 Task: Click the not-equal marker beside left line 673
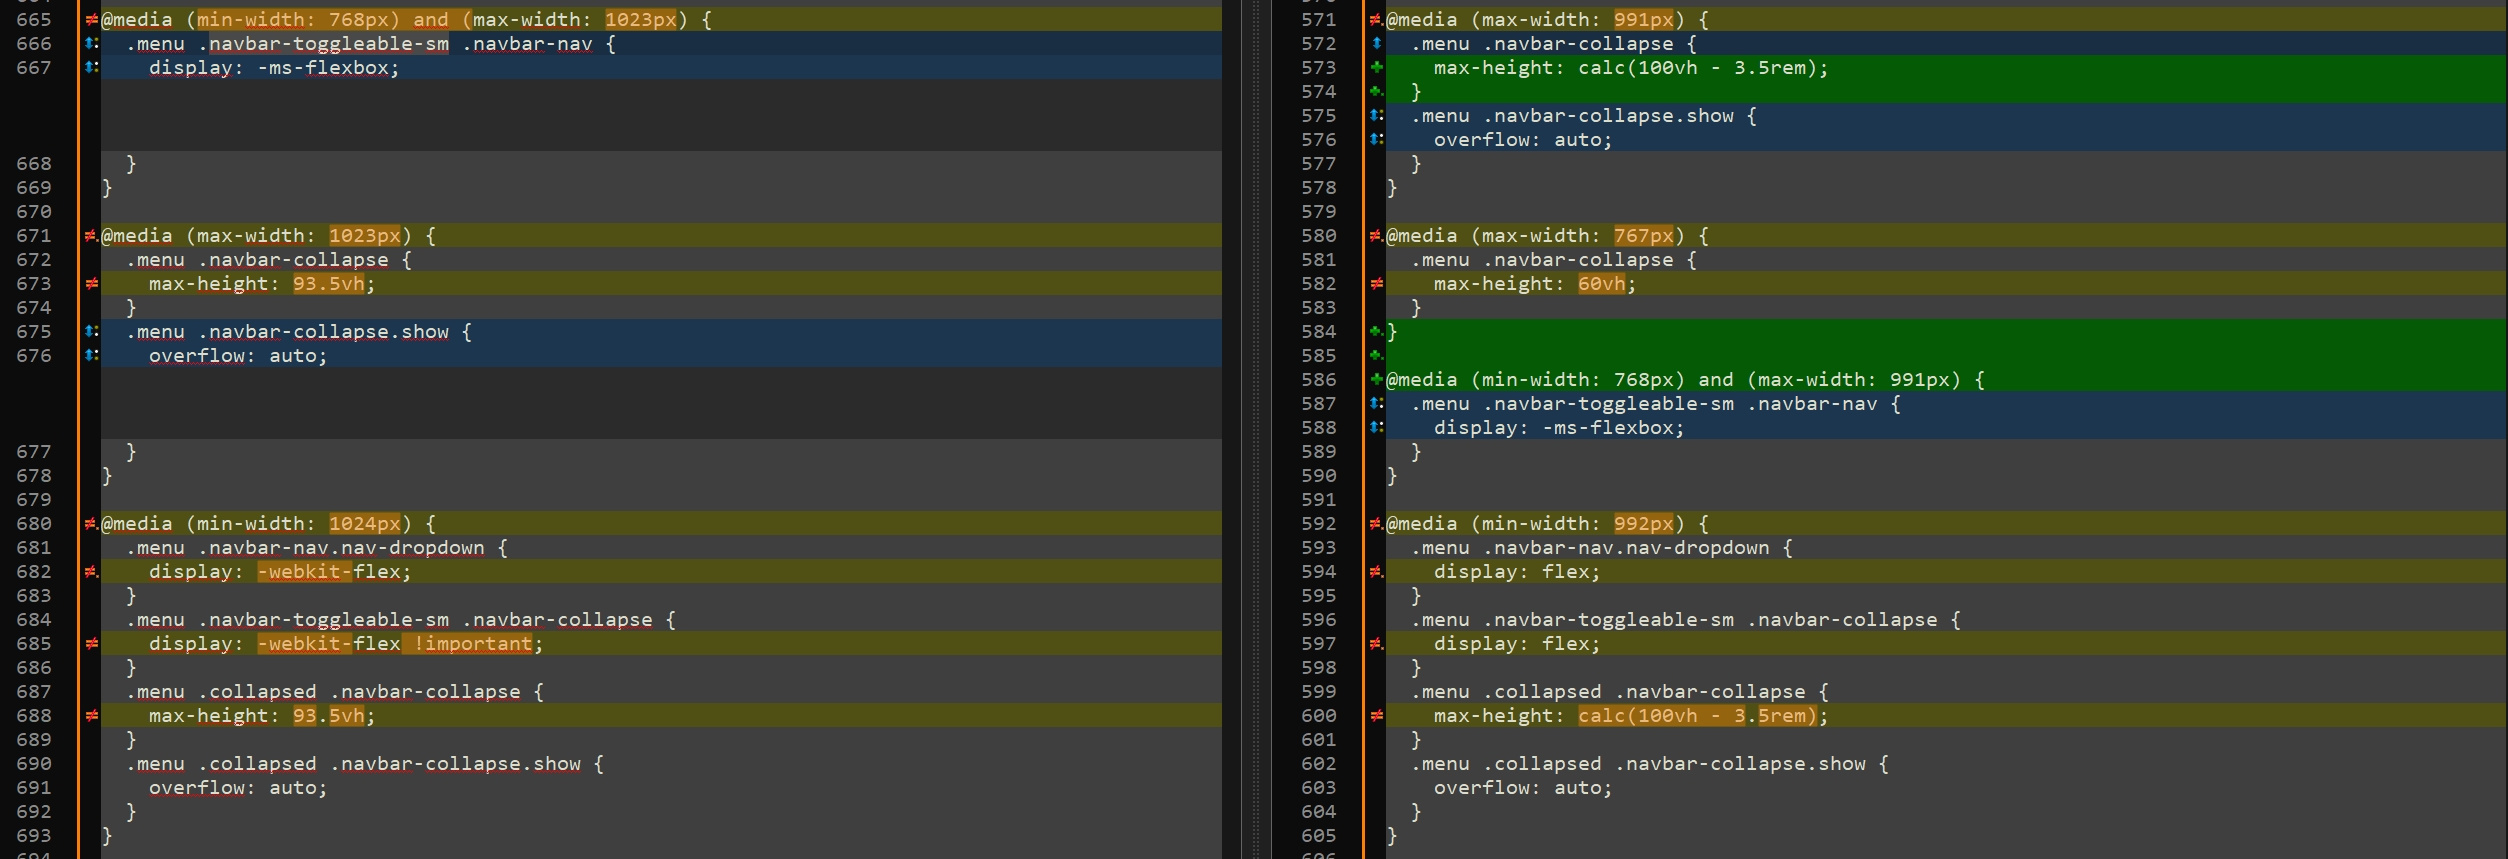[91, 284]
